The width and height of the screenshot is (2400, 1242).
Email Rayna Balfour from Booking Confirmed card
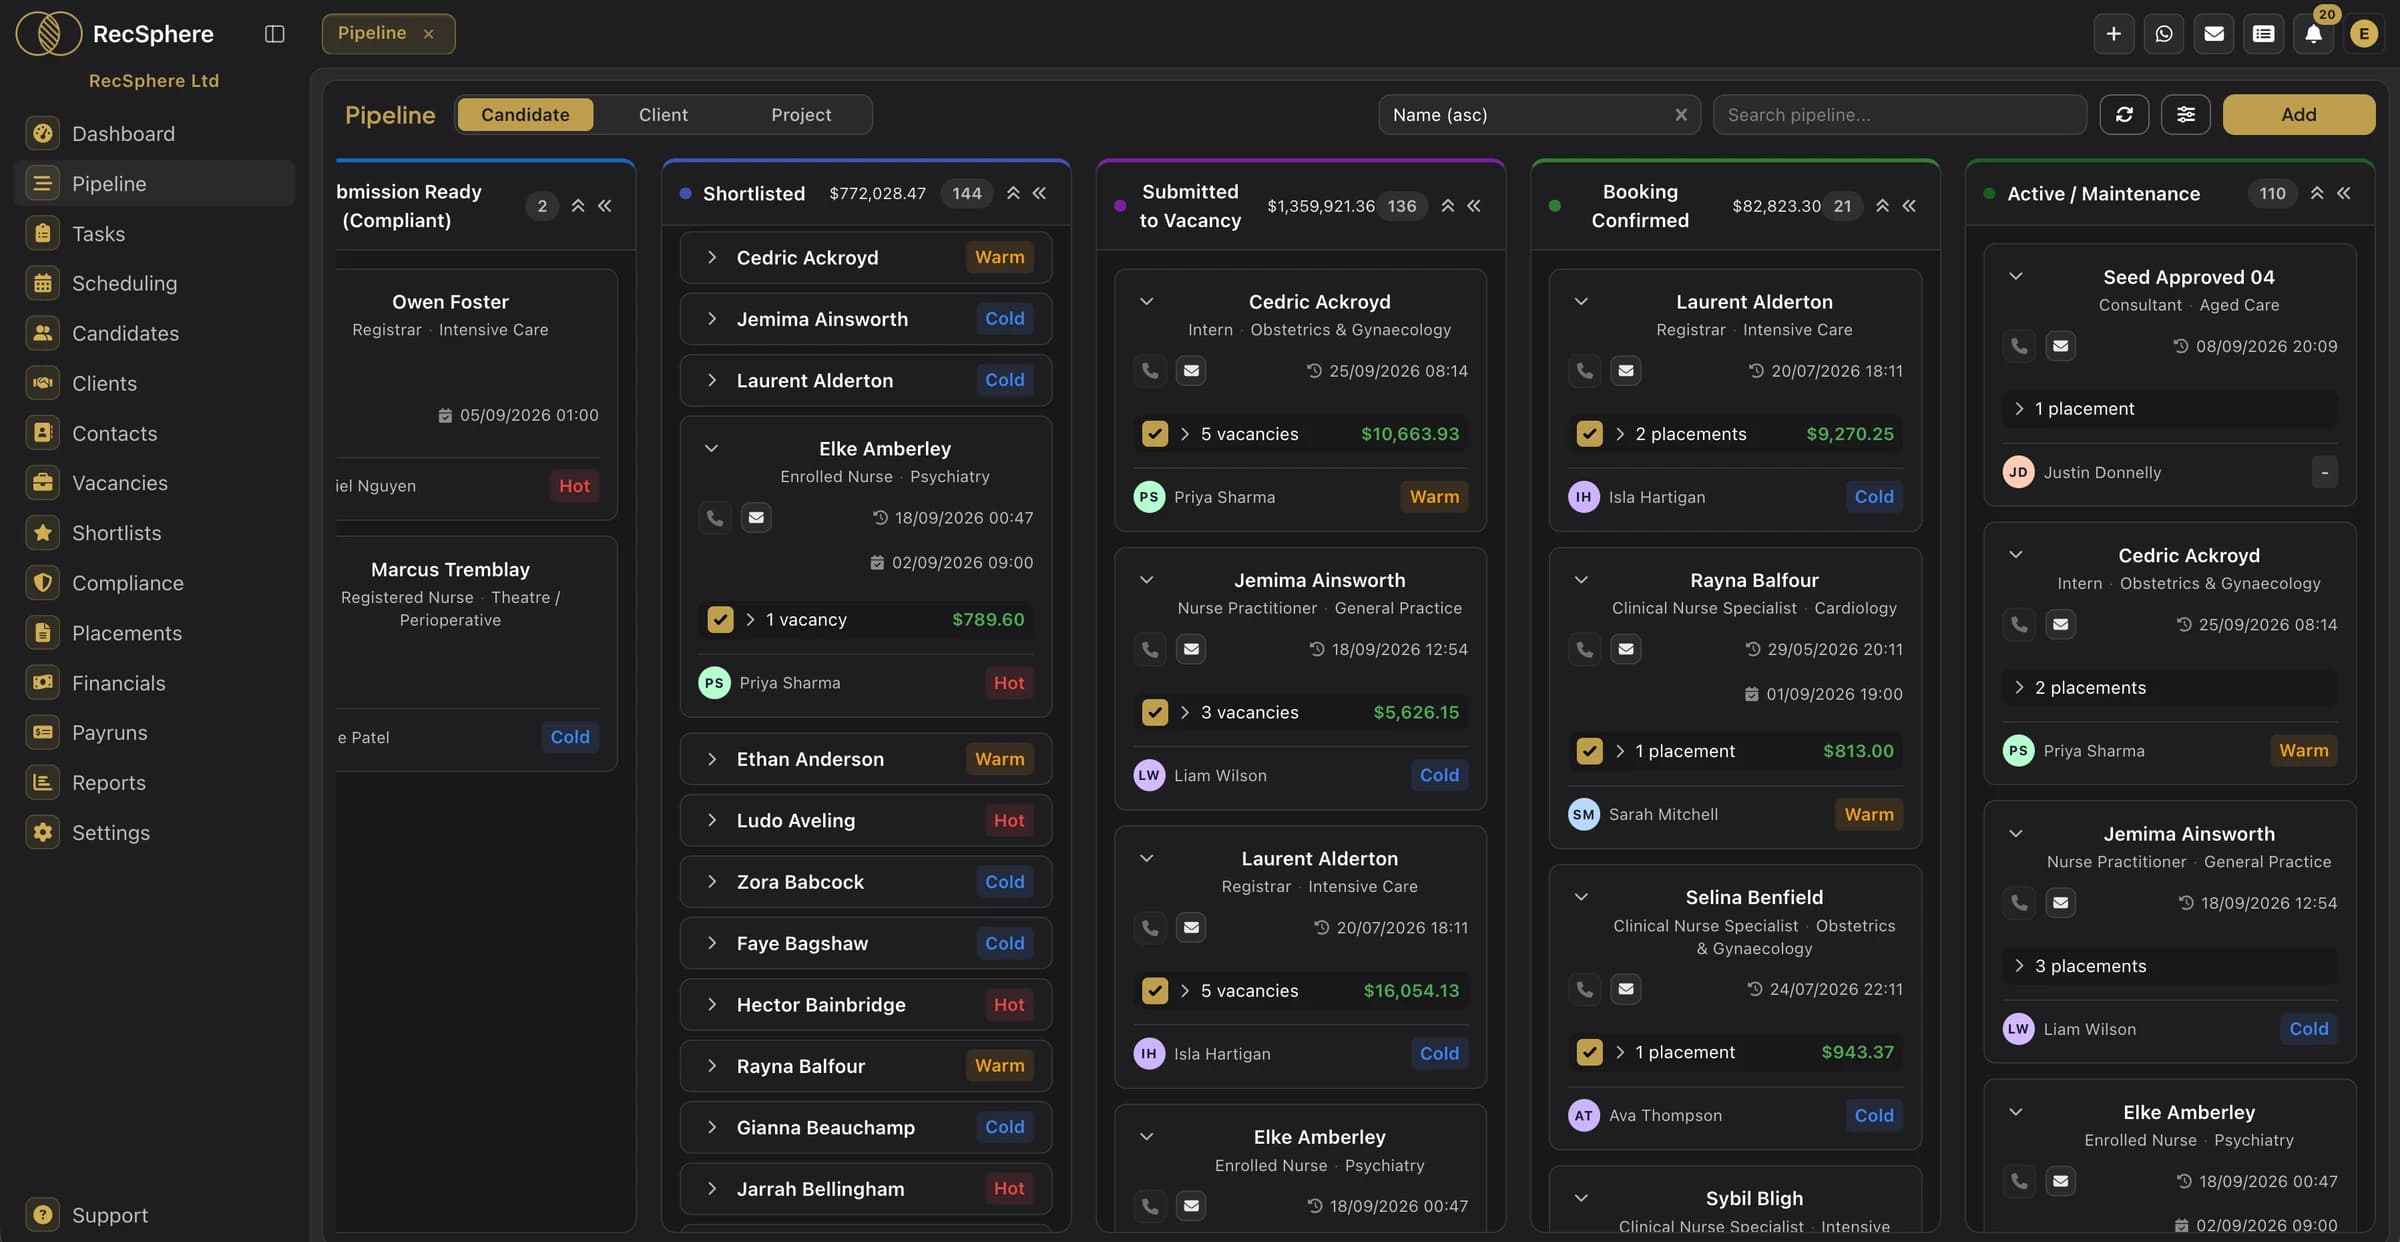tap(1626, 649)
